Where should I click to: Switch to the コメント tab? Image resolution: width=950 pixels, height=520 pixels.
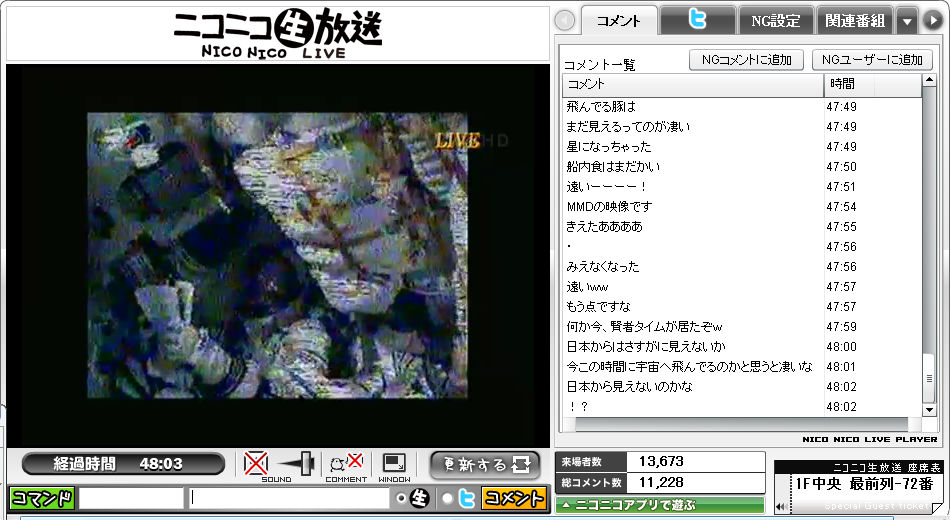click(619, 21)
